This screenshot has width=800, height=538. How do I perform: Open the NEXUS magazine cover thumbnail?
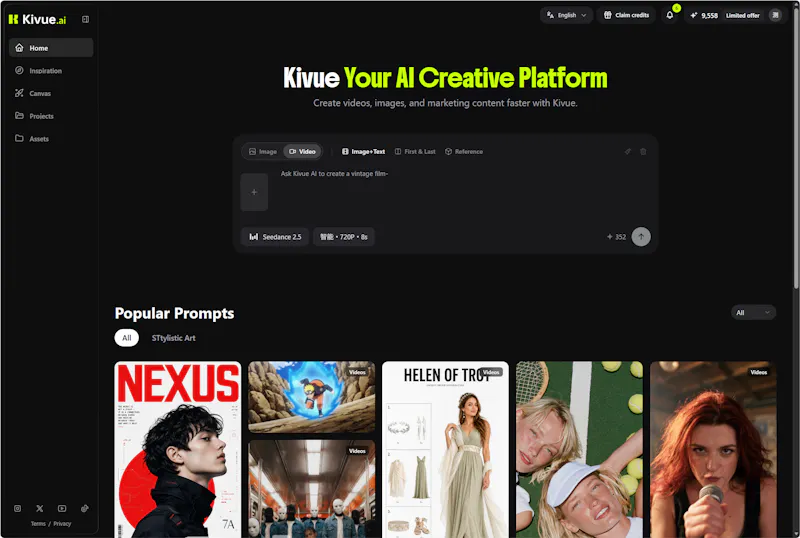click(x=178, y=449)
